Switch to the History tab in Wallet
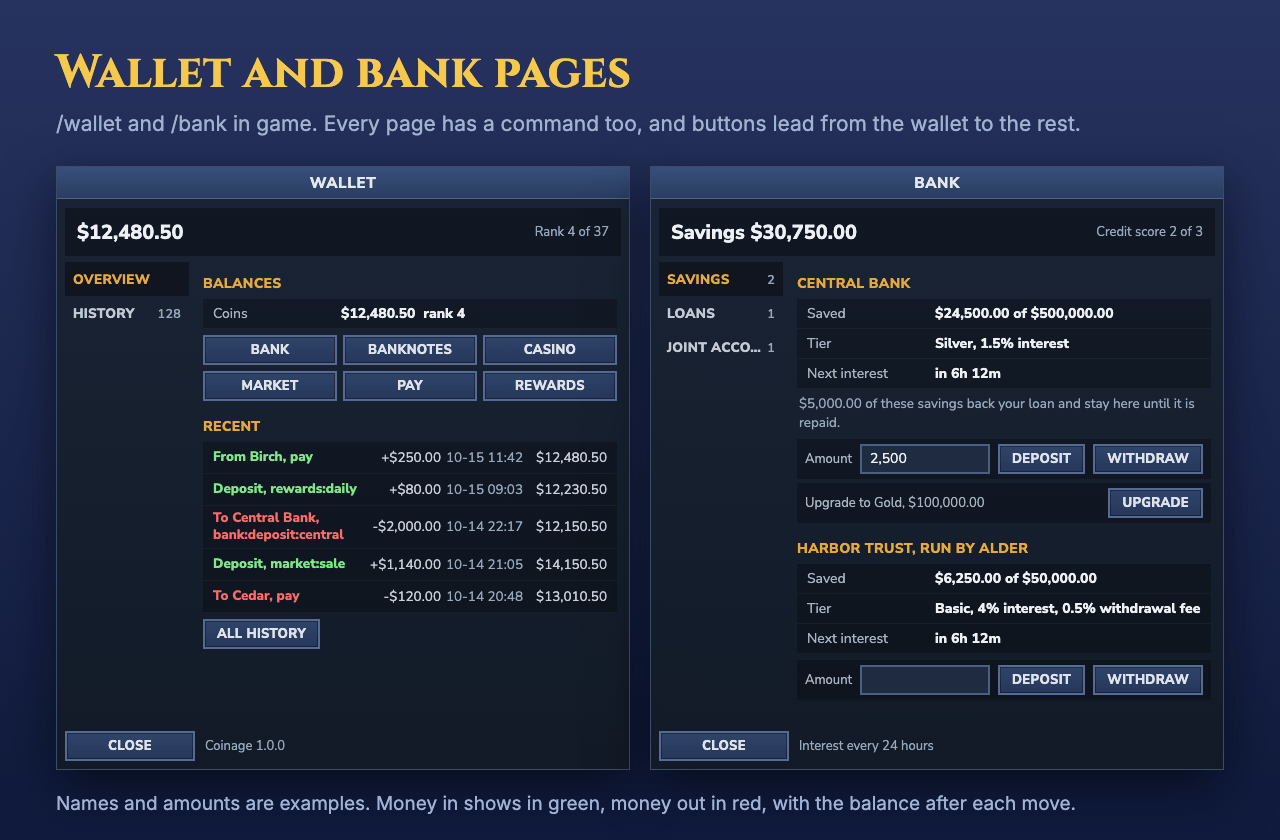1280x840 pixels. 127,313
